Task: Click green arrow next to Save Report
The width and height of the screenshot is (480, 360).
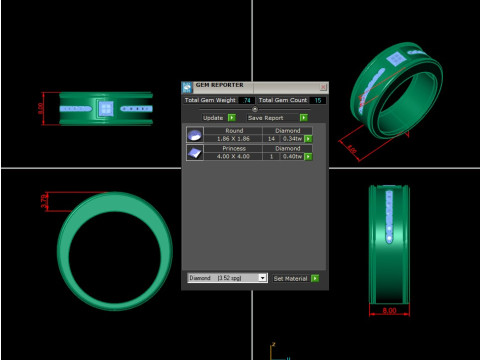Action: [304, 118]
